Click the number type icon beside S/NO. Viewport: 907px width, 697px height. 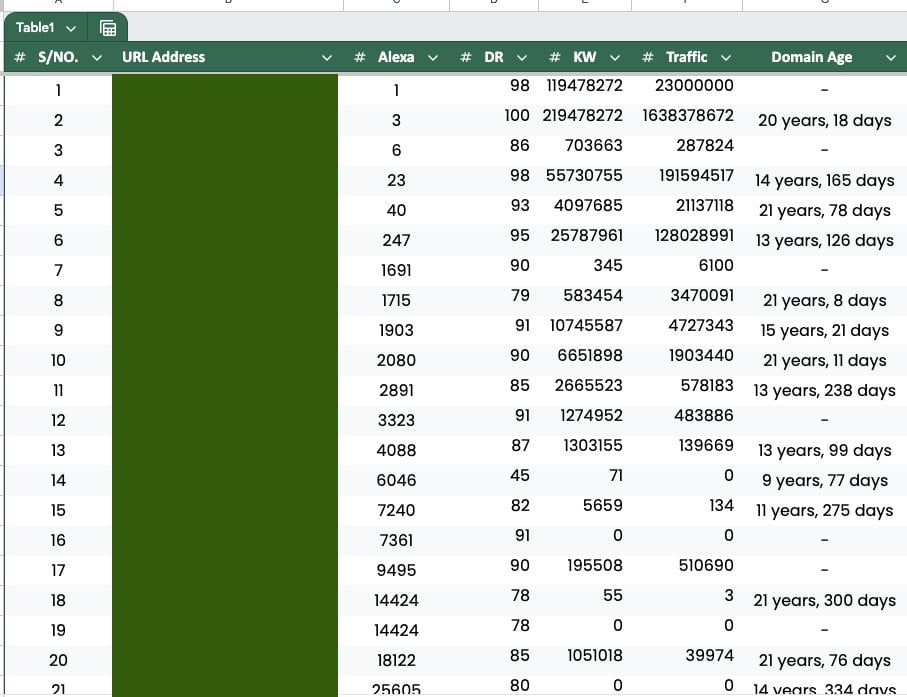[x=20, y=57]
